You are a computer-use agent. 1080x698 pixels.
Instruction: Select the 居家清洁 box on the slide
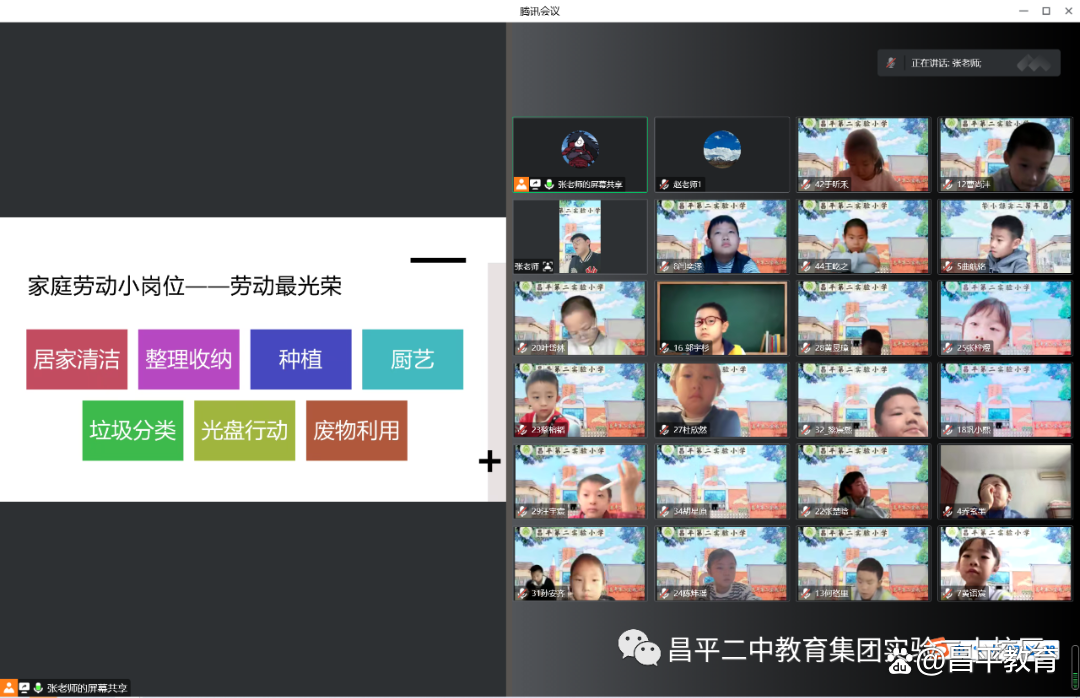(77, 359)
